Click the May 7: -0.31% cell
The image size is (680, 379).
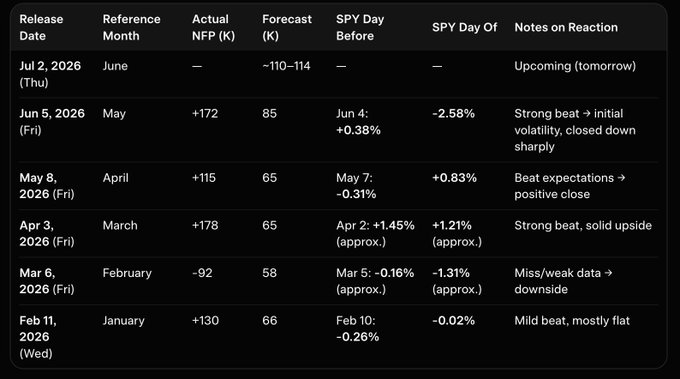tap(356, 186)
